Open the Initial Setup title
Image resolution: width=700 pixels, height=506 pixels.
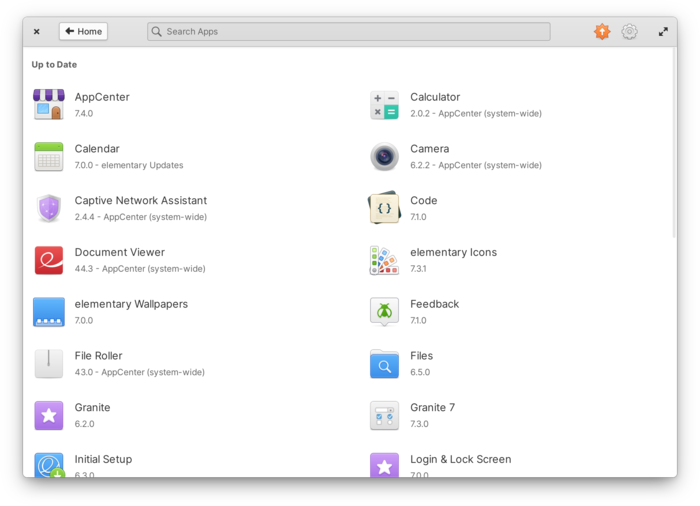point(103,460)
